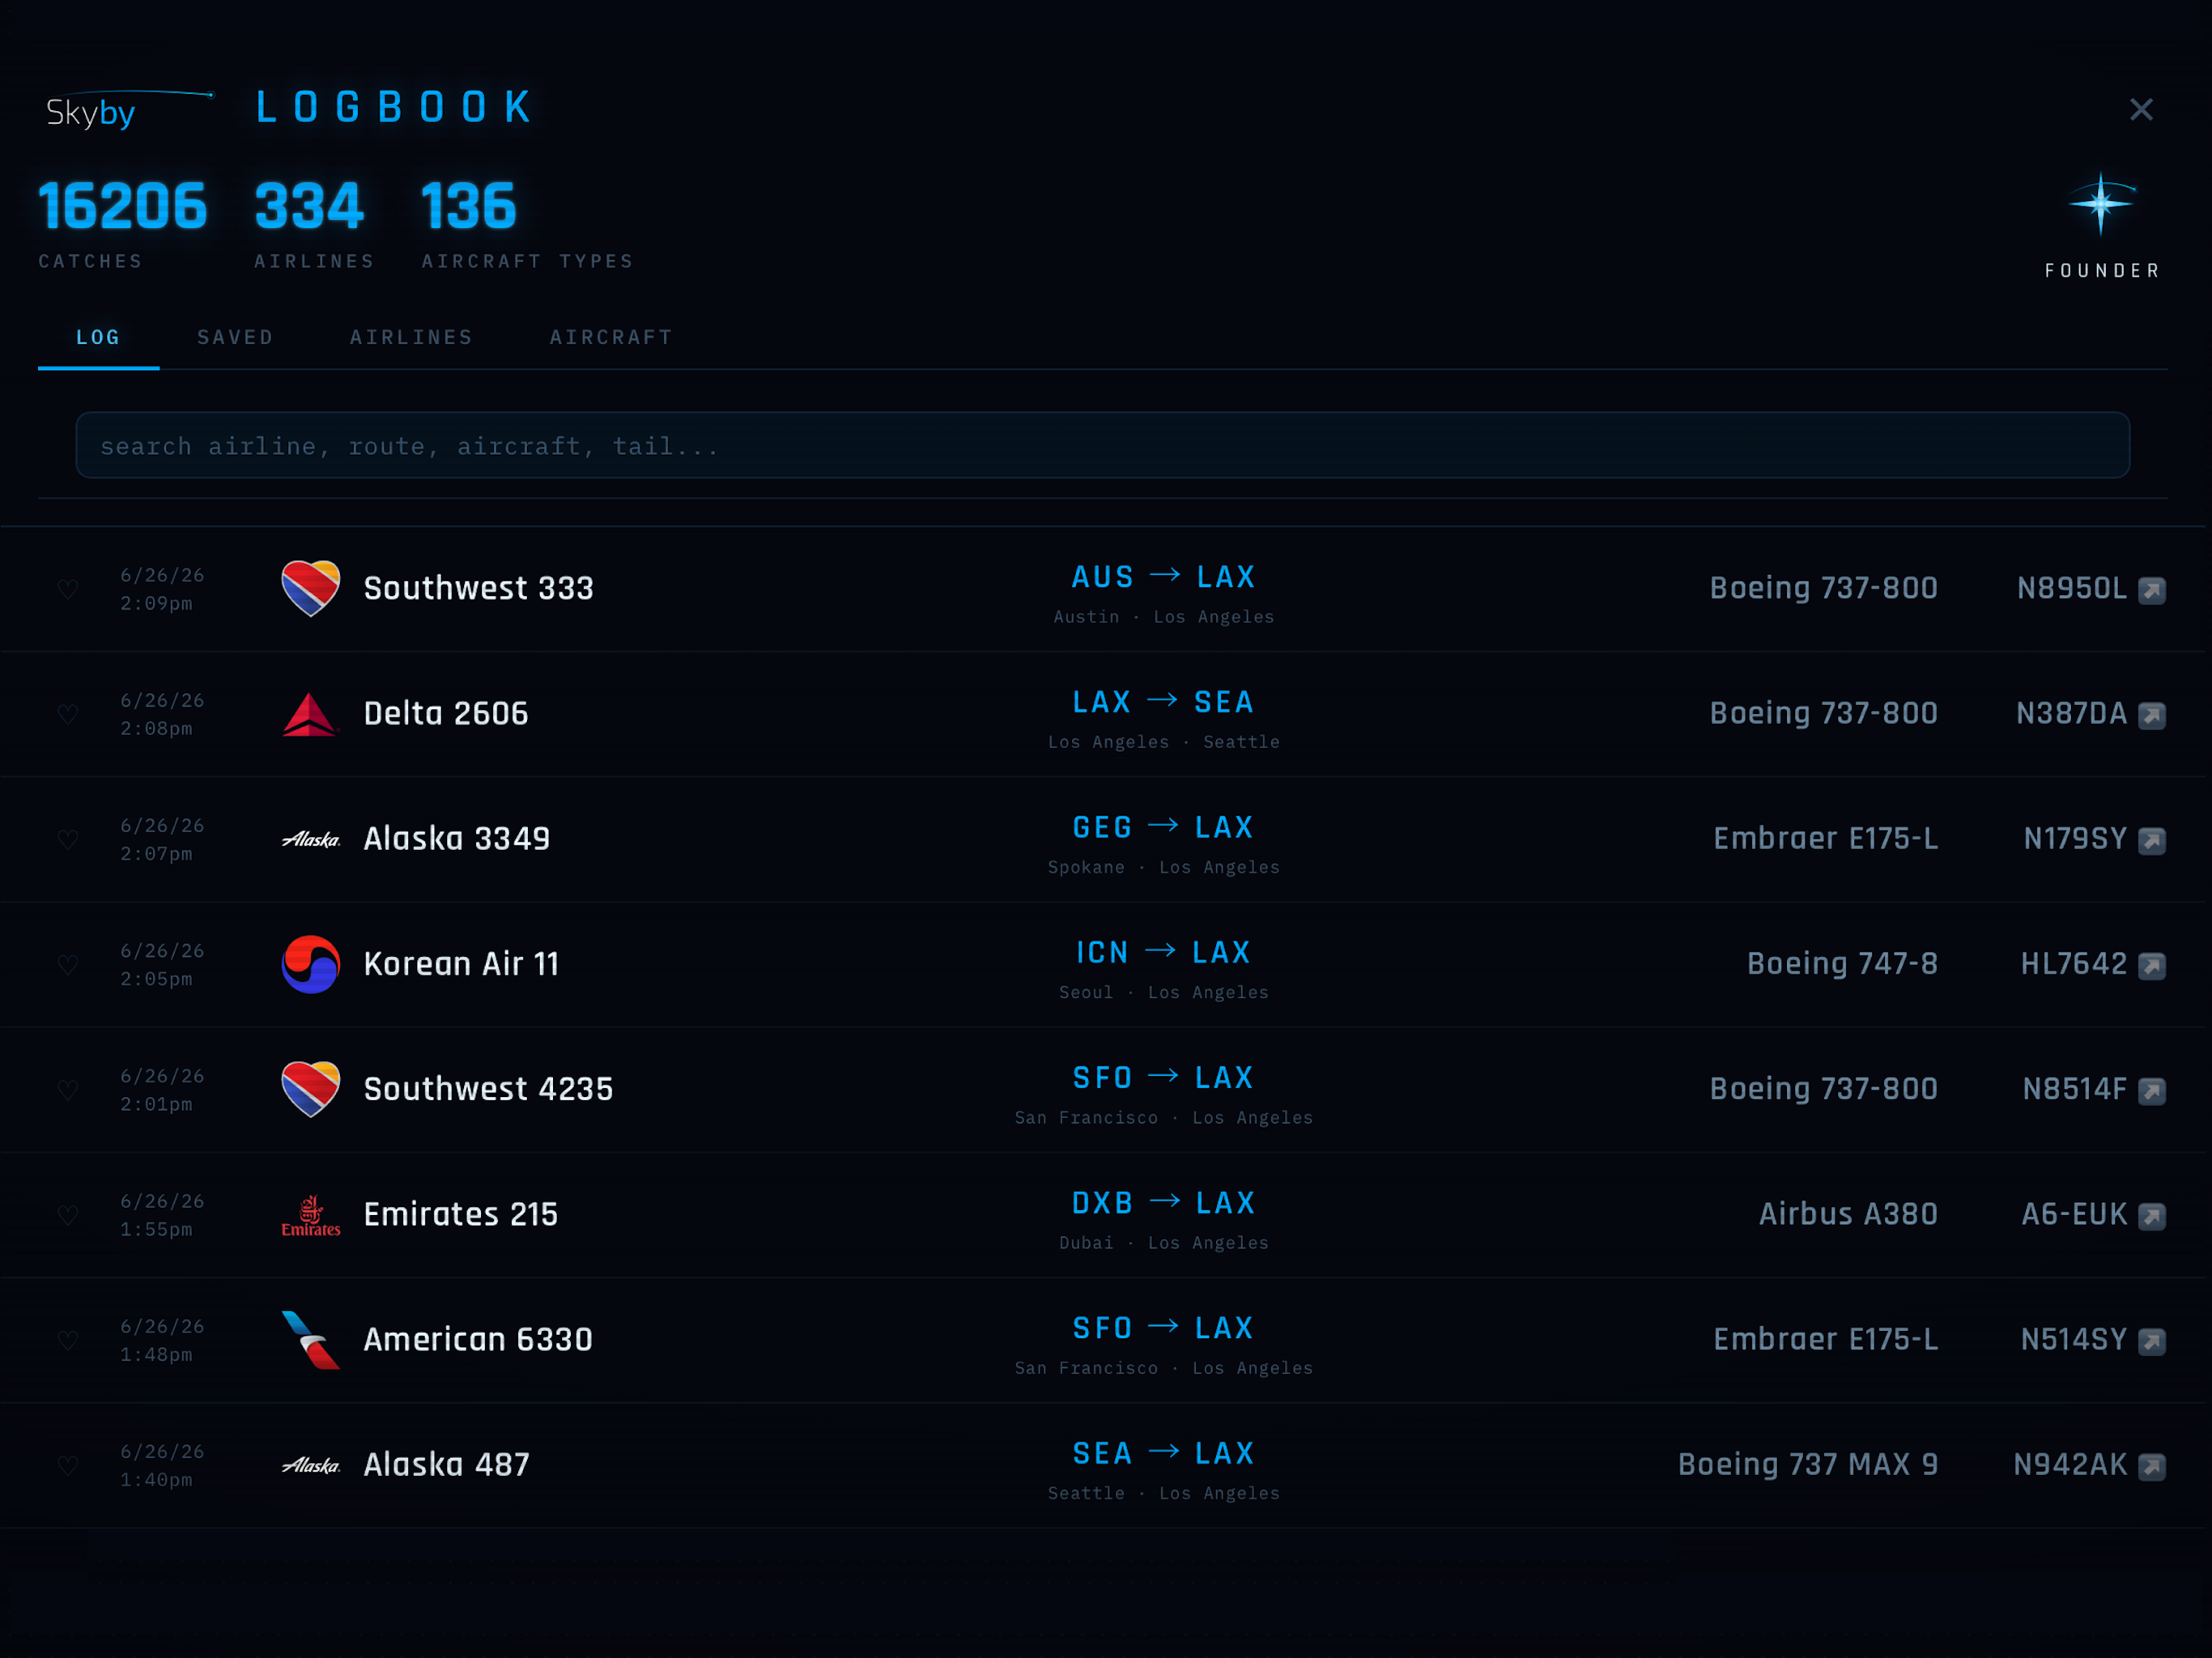
Task: Open tail number N8950L
Action: point(2072,588)
